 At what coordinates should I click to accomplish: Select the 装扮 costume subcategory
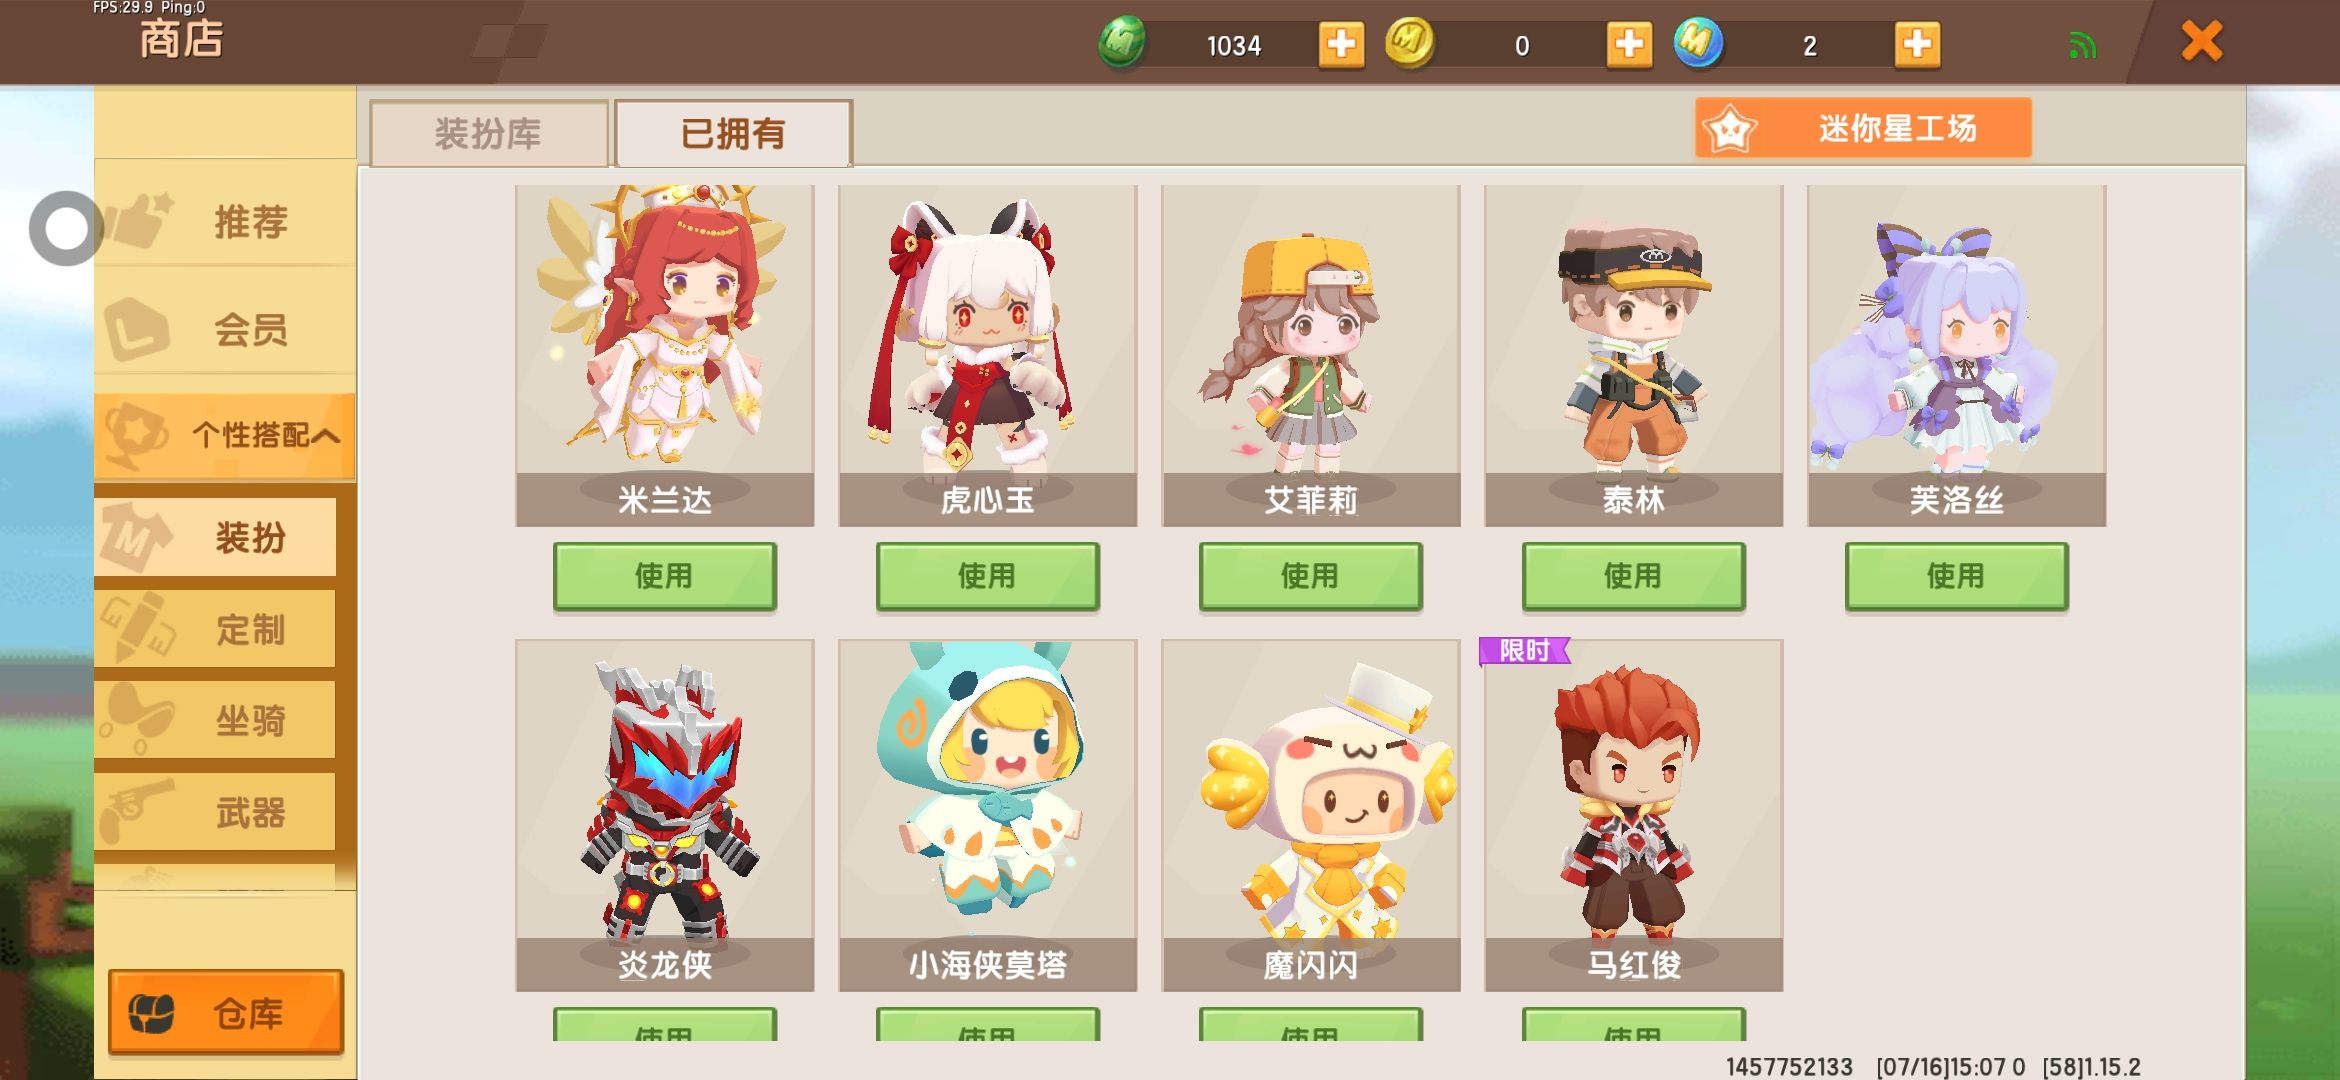[216, 538]
